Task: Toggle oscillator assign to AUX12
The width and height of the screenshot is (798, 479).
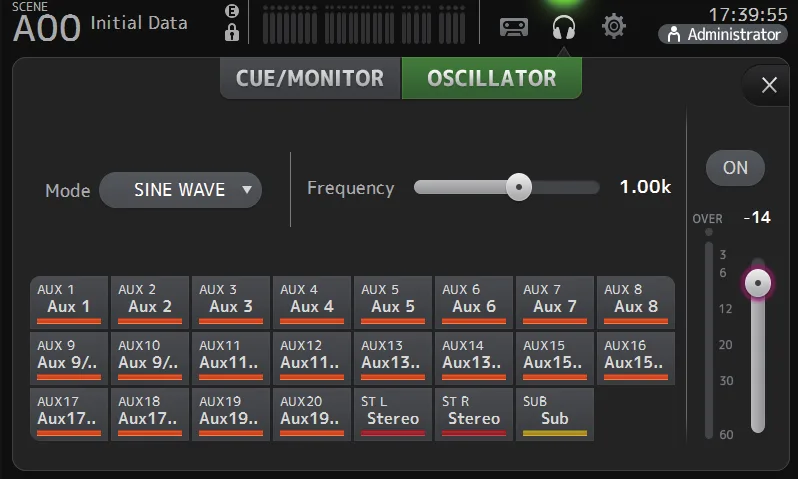Action: (311, 358)
